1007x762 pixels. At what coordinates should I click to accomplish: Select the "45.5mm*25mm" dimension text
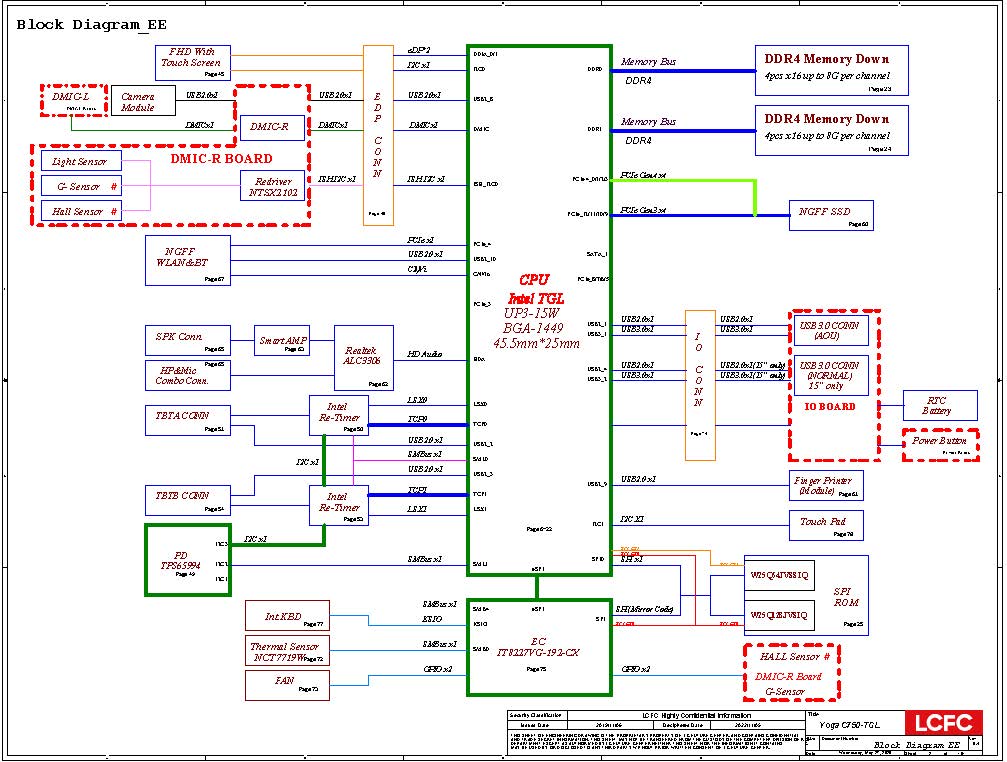coord(536,343)
